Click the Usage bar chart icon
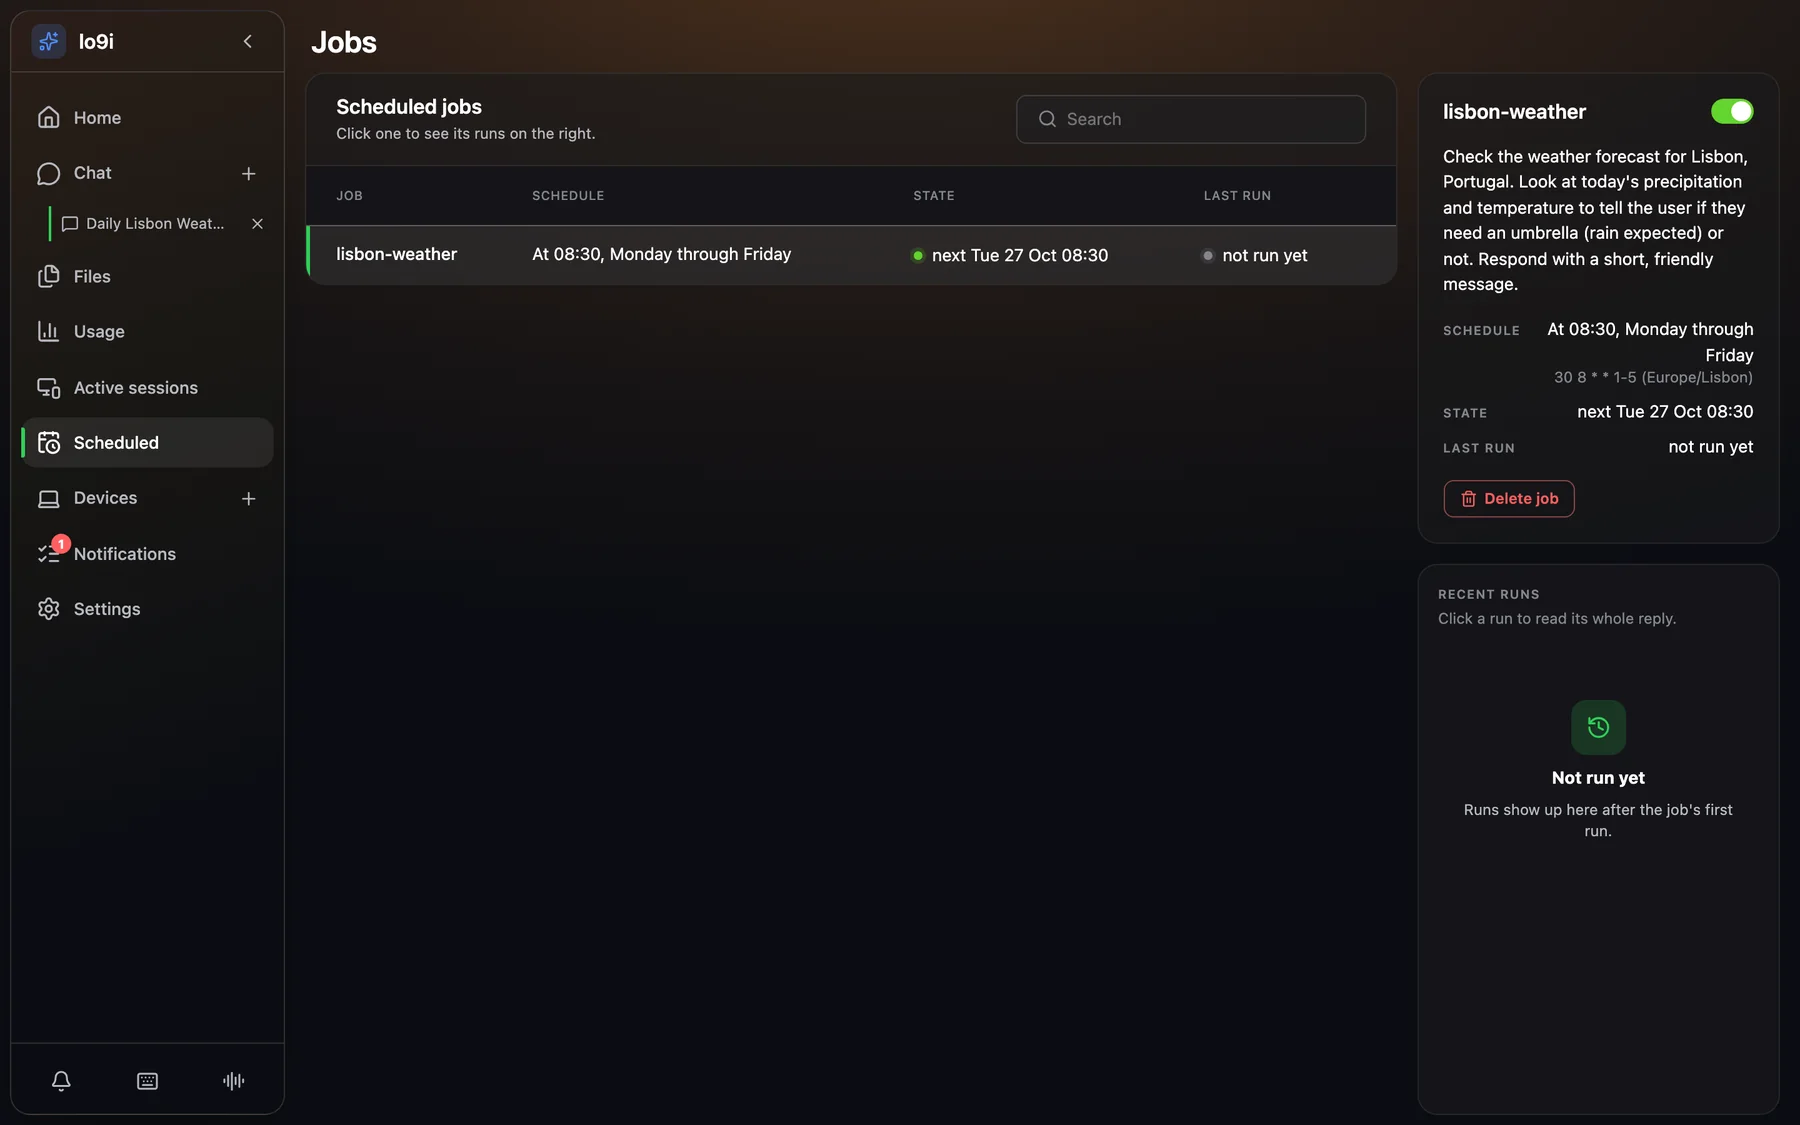 point(48,331)
